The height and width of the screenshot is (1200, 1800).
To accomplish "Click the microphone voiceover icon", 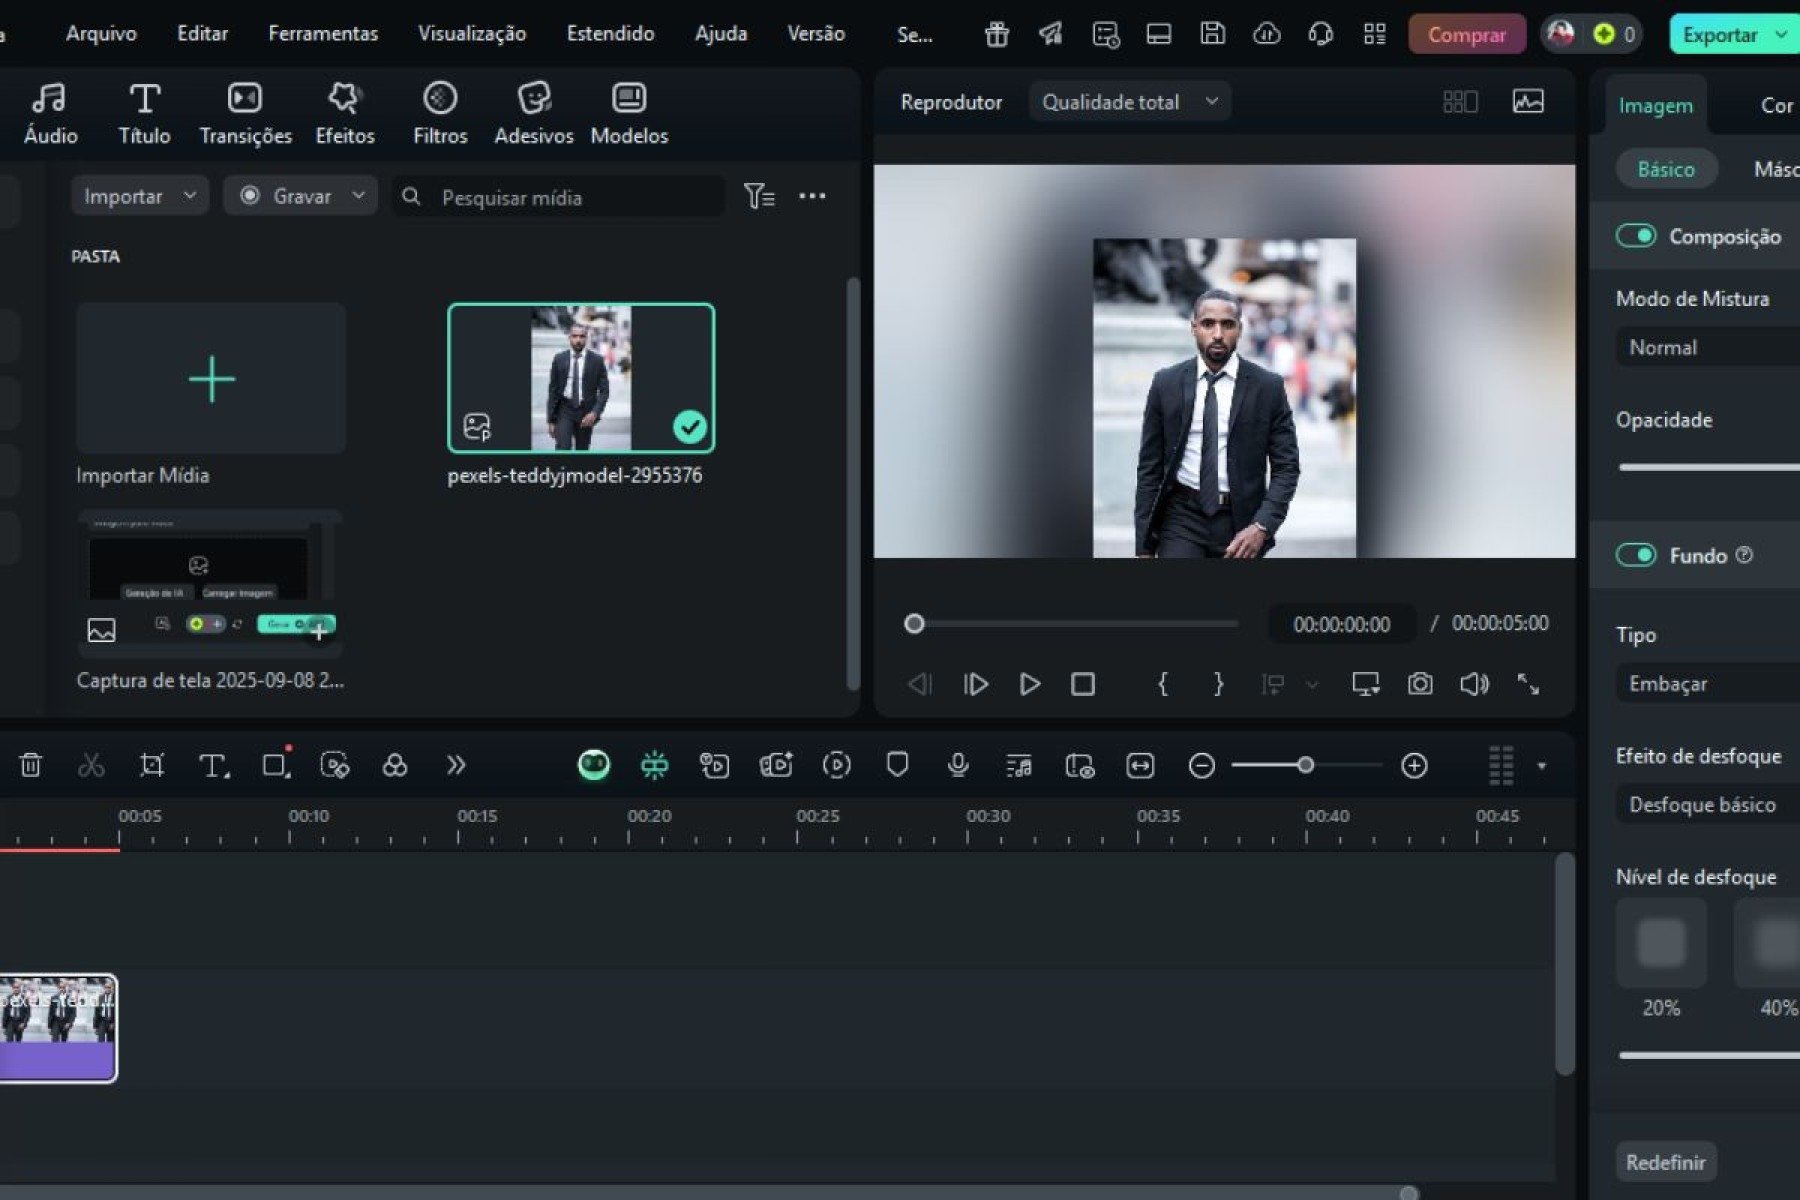I will tap(957, 765).
